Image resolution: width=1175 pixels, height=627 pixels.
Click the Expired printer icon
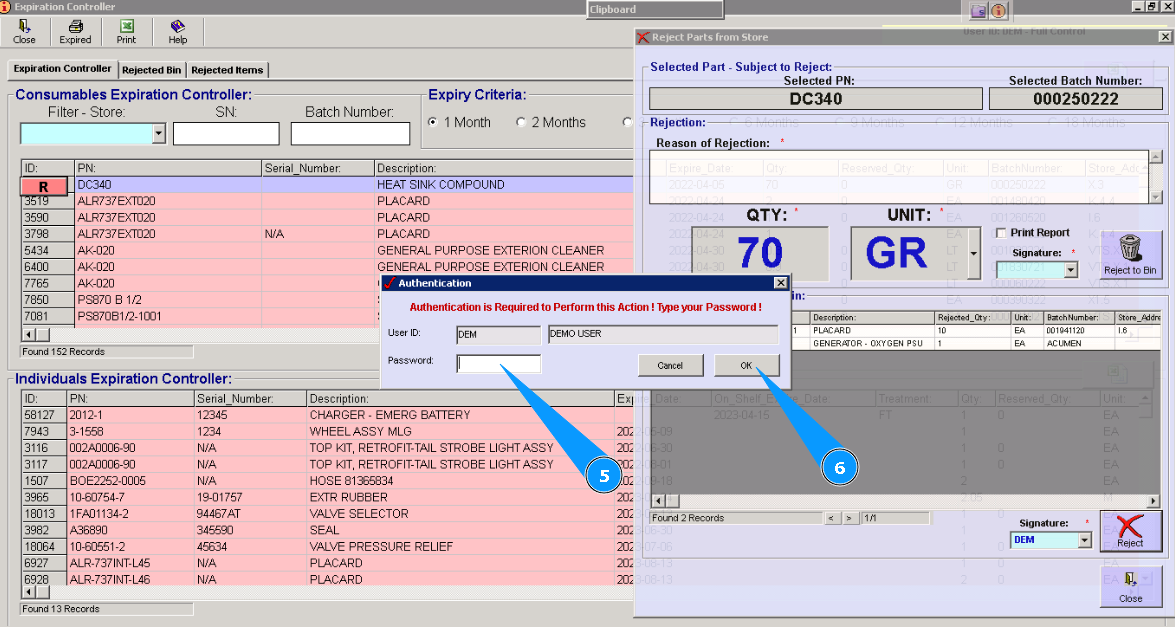tap(75, 27)
